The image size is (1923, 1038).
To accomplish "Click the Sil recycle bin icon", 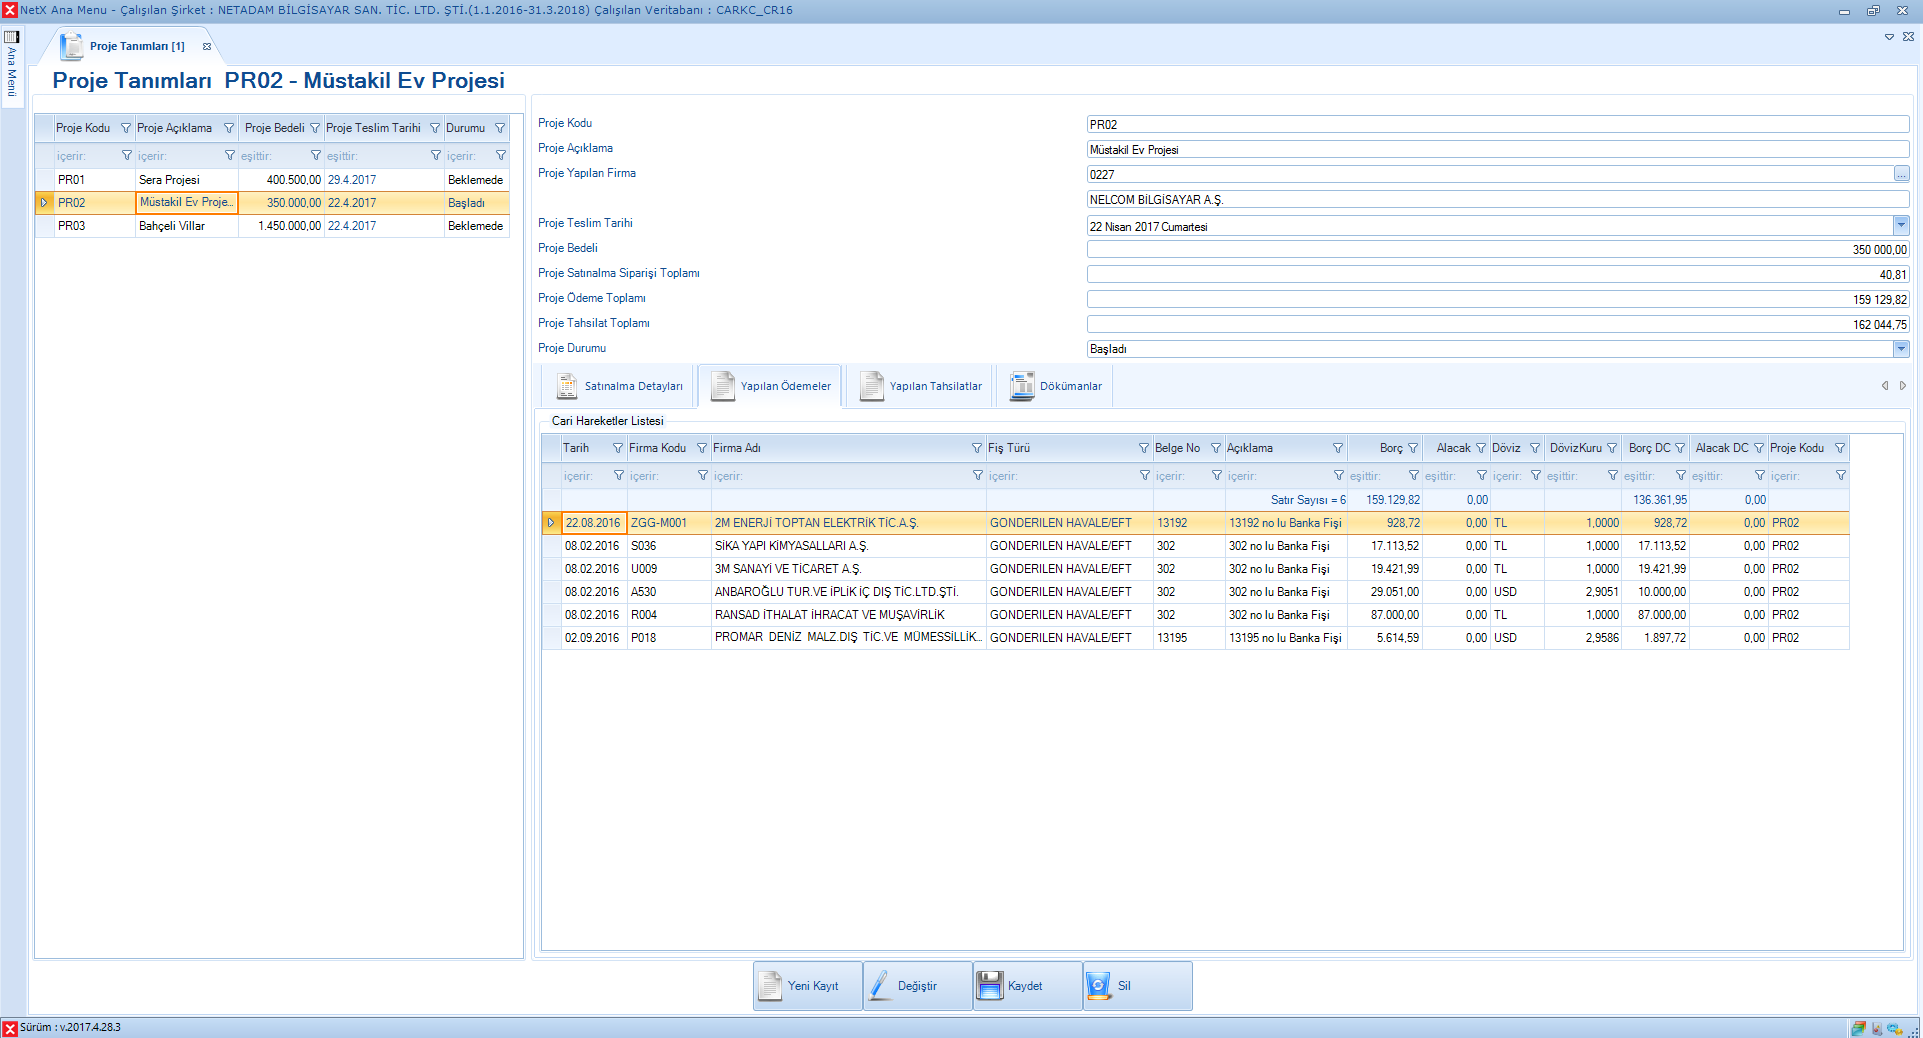I will pyautogui.click(x=1098, y=986).
